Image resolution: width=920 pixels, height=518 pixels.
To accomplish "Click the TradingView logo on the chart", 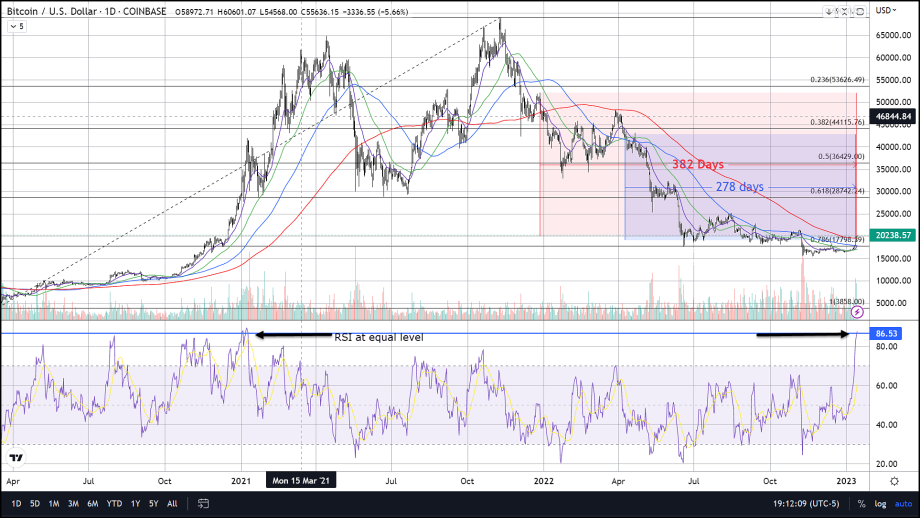I will (x=16, y=459).
